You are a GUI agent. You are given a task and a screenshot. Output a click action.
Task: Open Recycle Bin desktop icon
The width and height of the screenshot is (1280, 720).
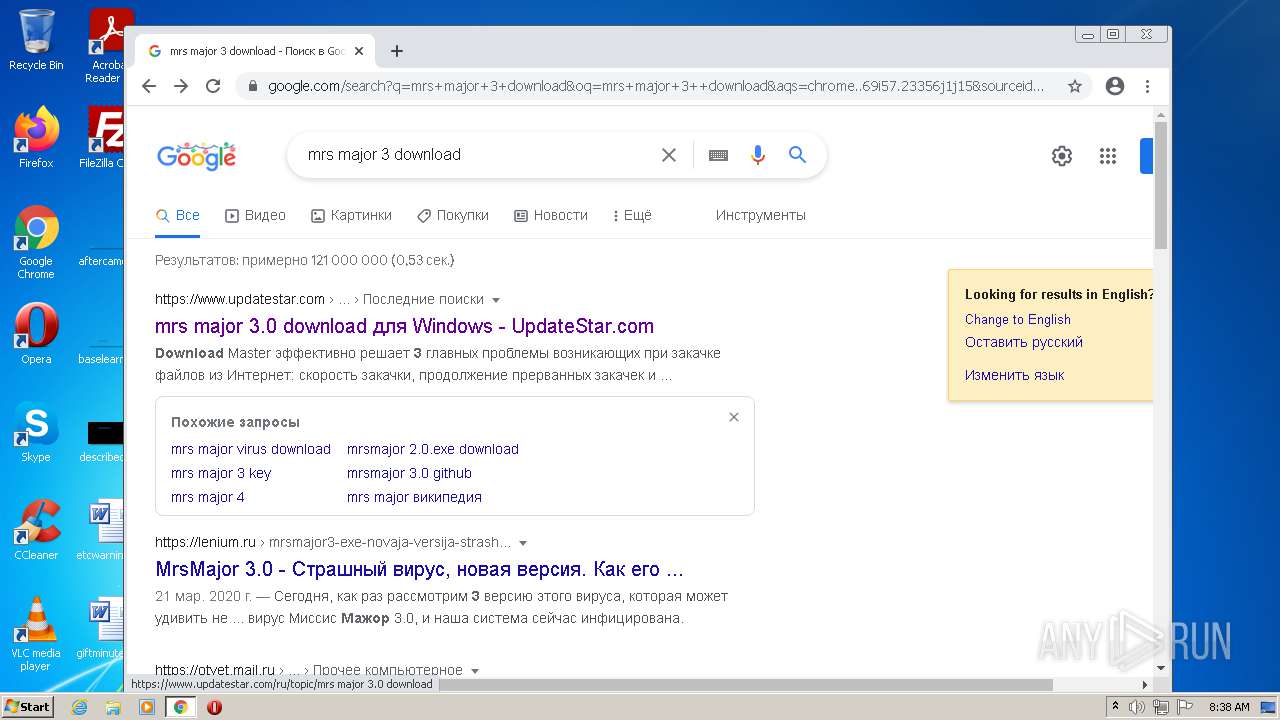pos(36,41)
